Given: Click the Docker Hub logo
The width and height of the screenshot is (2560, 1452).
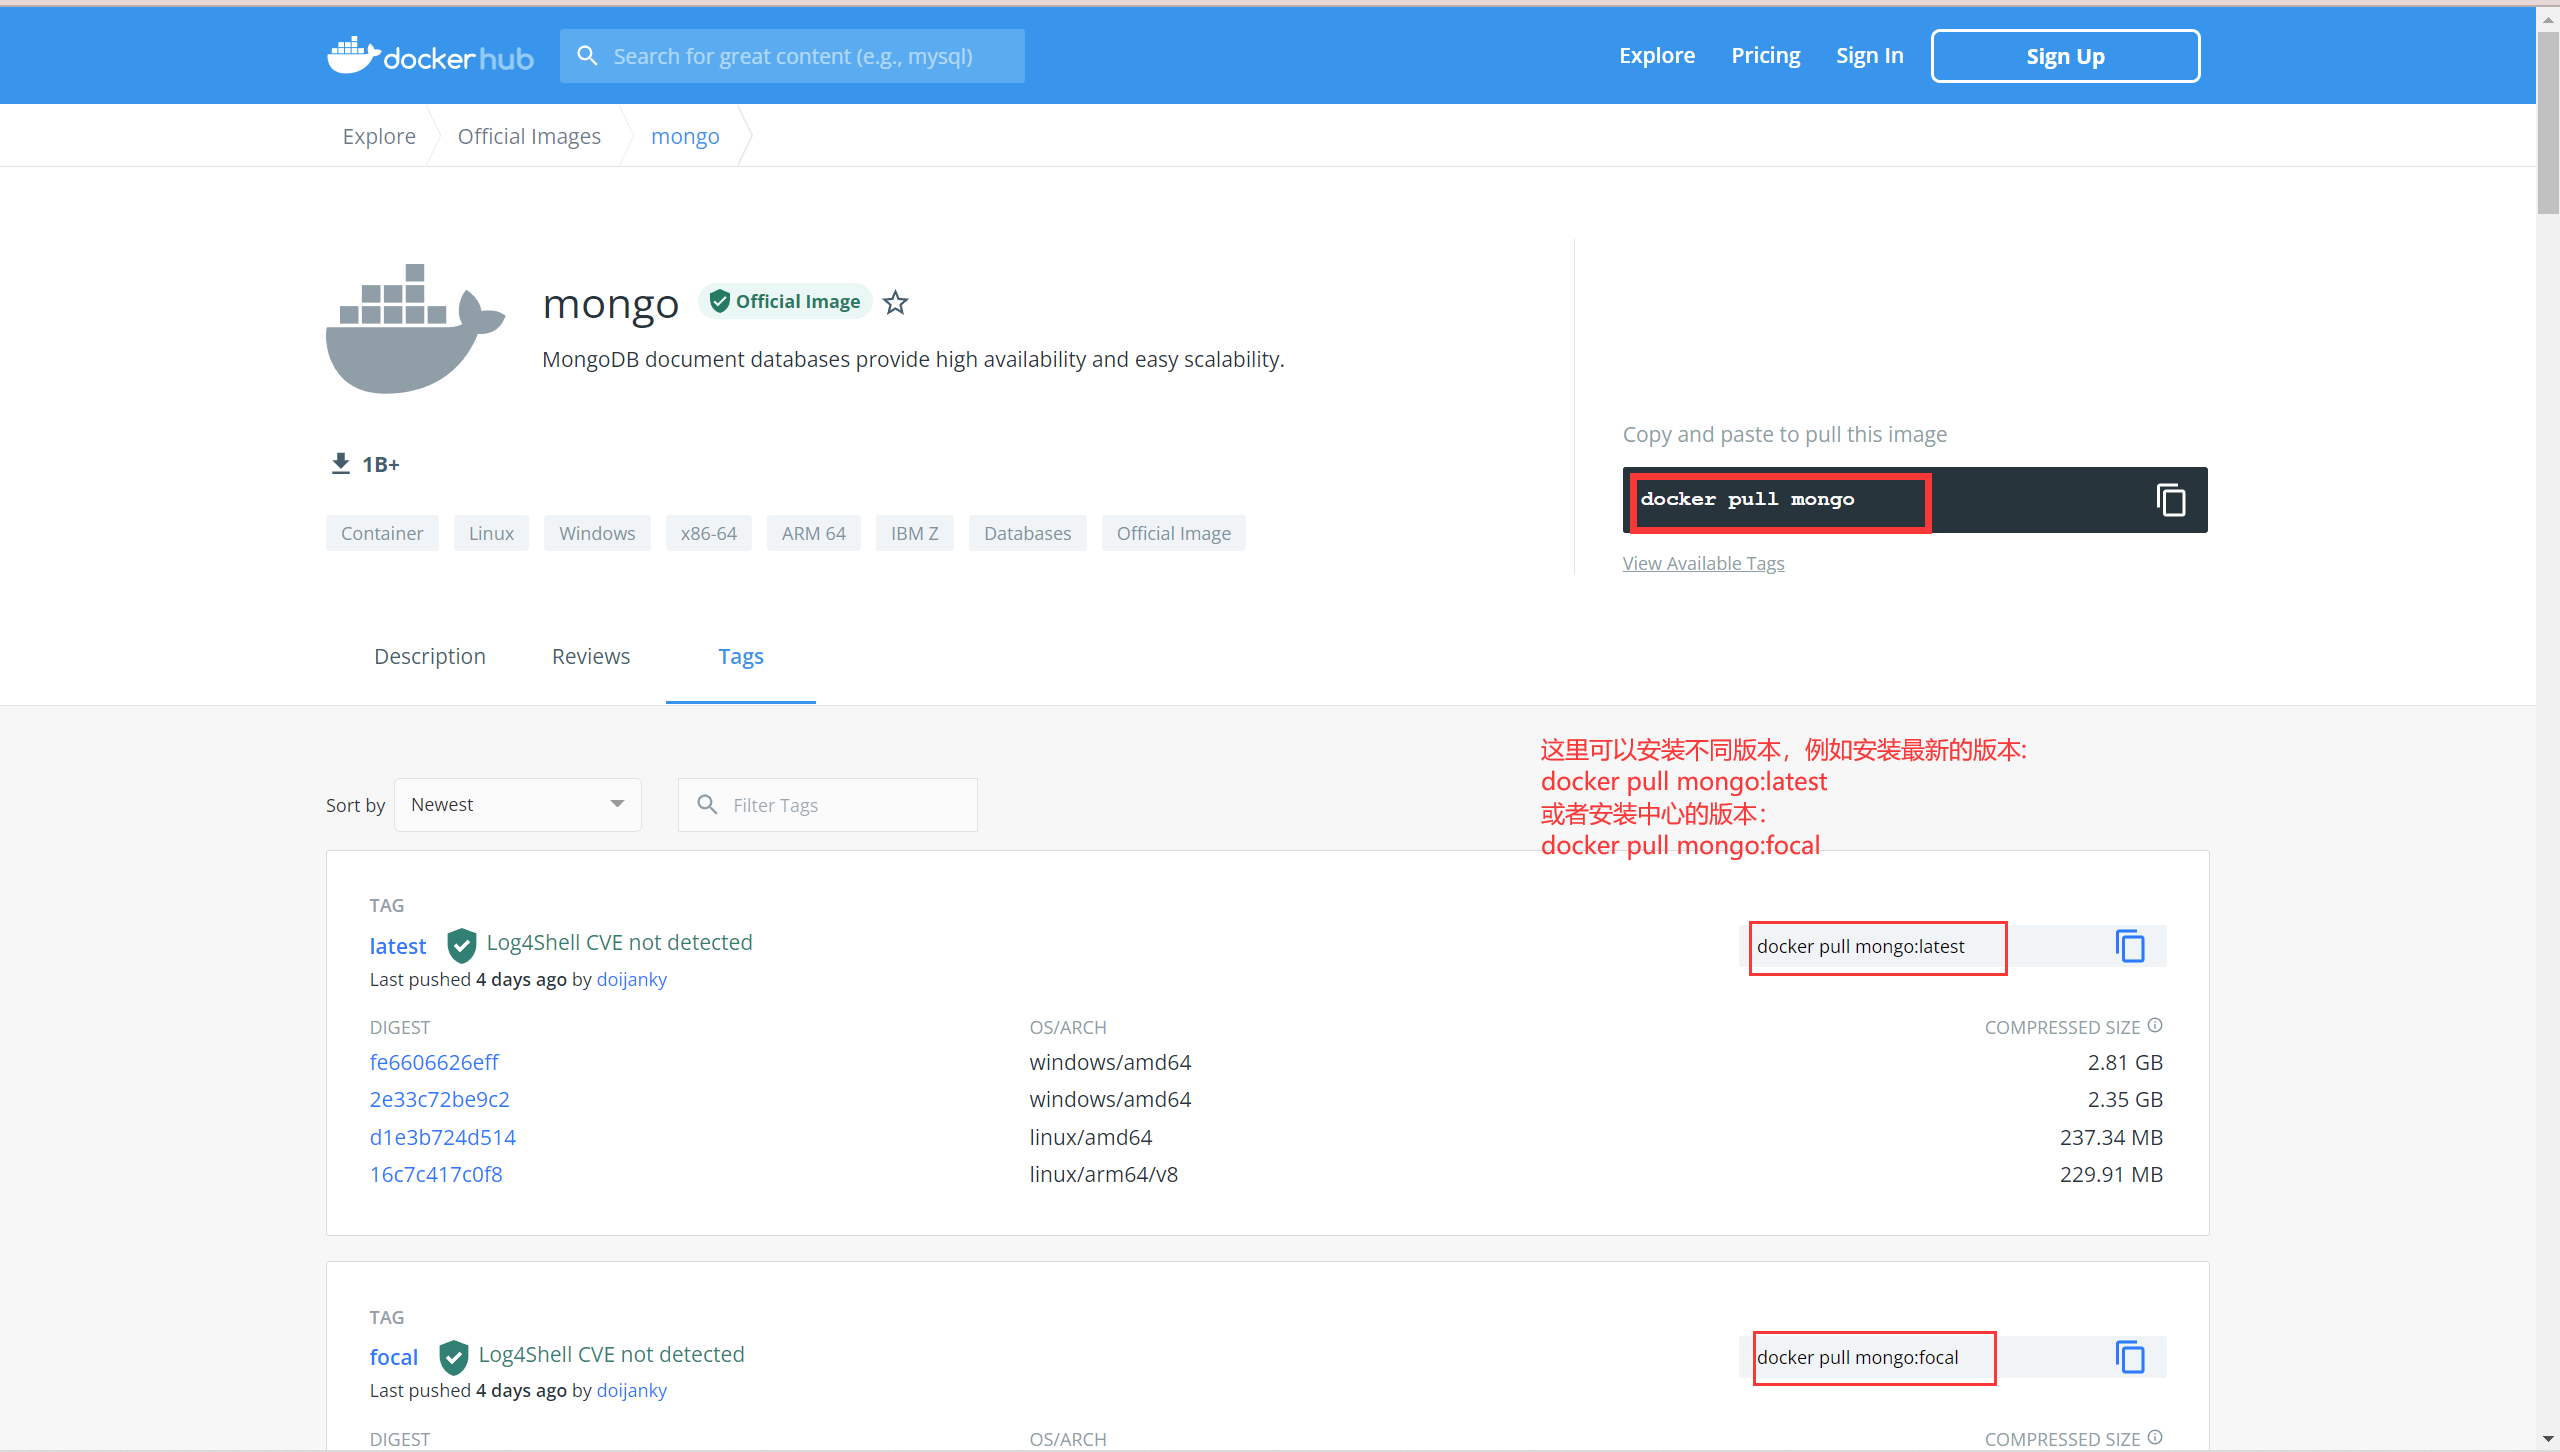Looking at the screenshot, I should click(430, 56).
